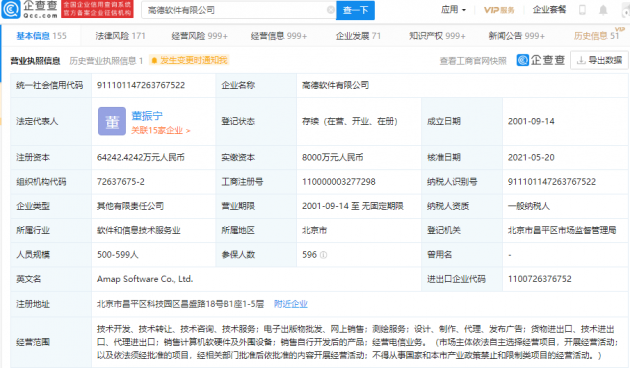This screenshot has height=368, width=630.
Task: Expand the 应用 dropdown menu
Action: [x=453, y=10]
